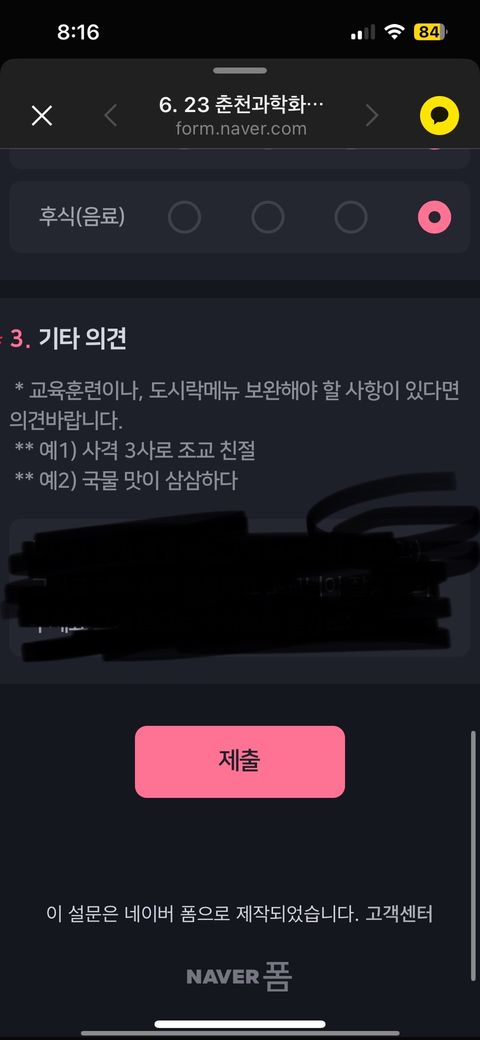The height and width of the screenshot is (1040, 480).
Task: Select second radio option for 후식(음료)
Action: 268,217
